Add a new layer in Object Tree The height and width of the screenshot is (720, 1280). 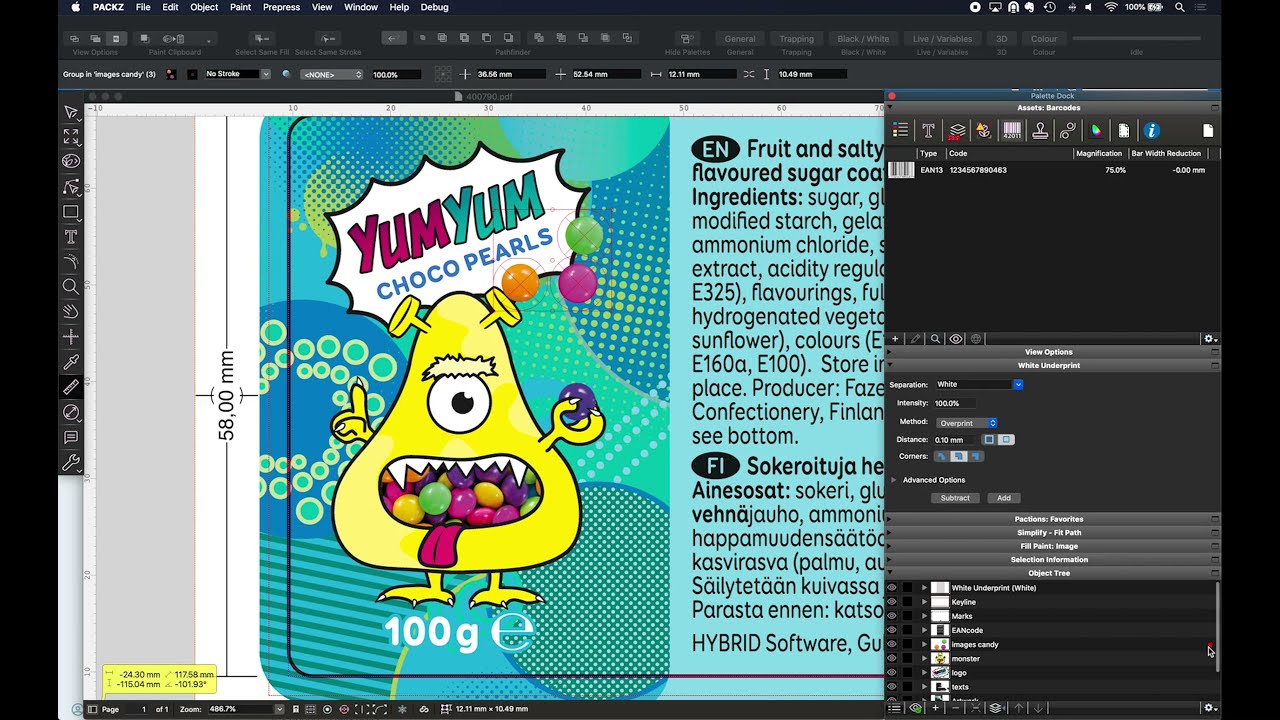point(935,708)
